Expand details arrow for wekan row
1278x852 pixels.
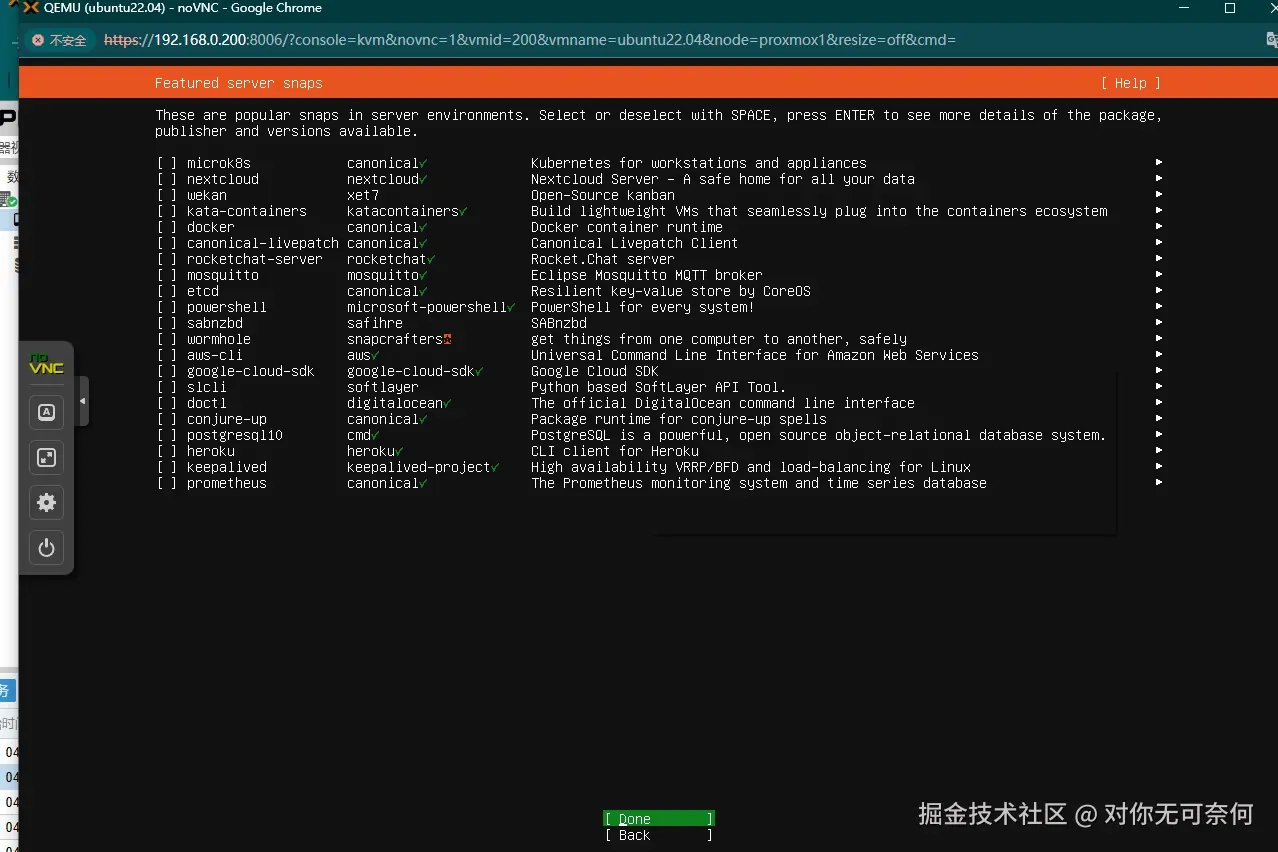[1159, 194]
